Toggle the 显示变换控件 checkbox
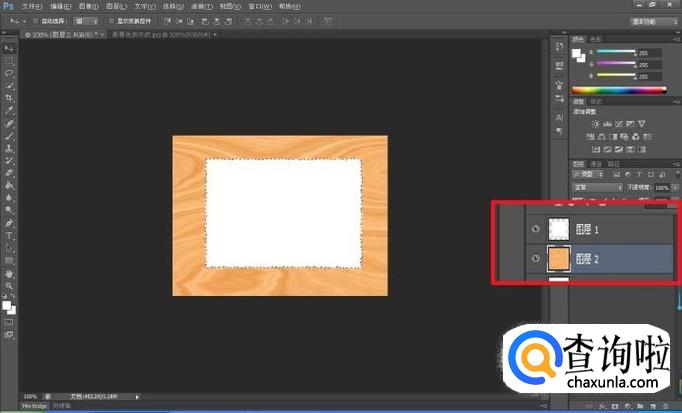Screen dimensions: 682x413 pos(110,20)
